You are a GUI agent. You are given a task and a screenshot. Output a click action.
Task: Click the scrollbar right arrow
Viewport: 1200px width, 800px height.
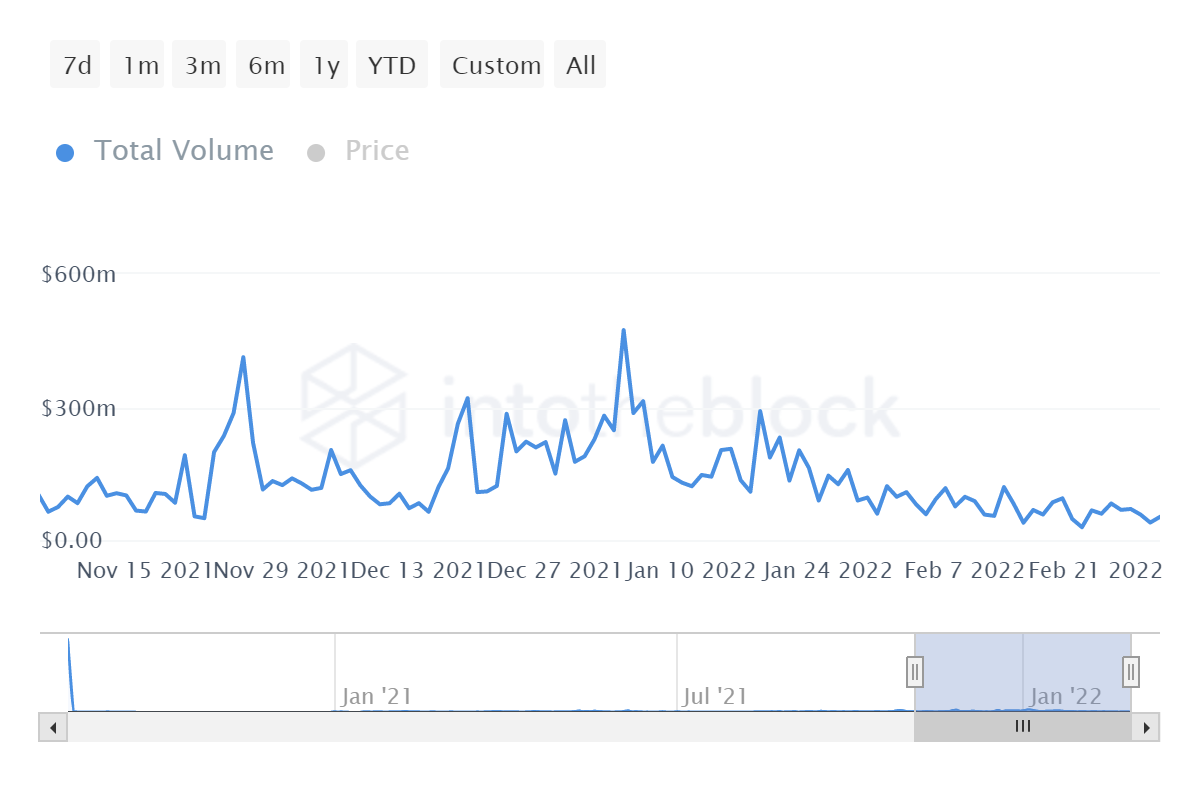(1147, 727)
